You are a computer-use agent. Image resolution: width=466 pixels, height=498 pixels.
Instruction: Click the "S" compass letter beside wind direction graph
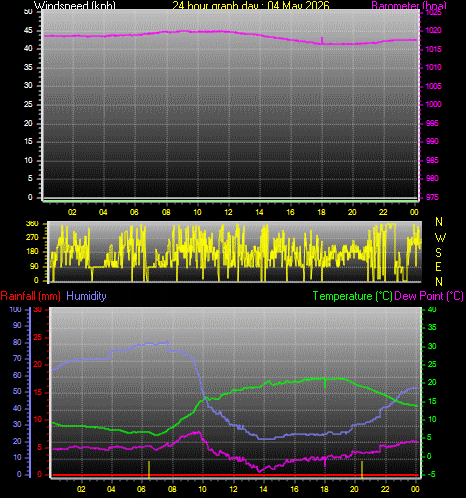pyautogui.click(x=439, y=253)
